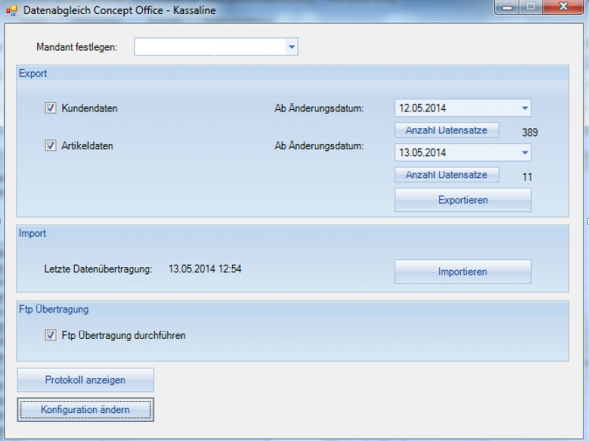Click the record count 389
Viewport: 589px width, 441px height.
(x=530, y=132)
